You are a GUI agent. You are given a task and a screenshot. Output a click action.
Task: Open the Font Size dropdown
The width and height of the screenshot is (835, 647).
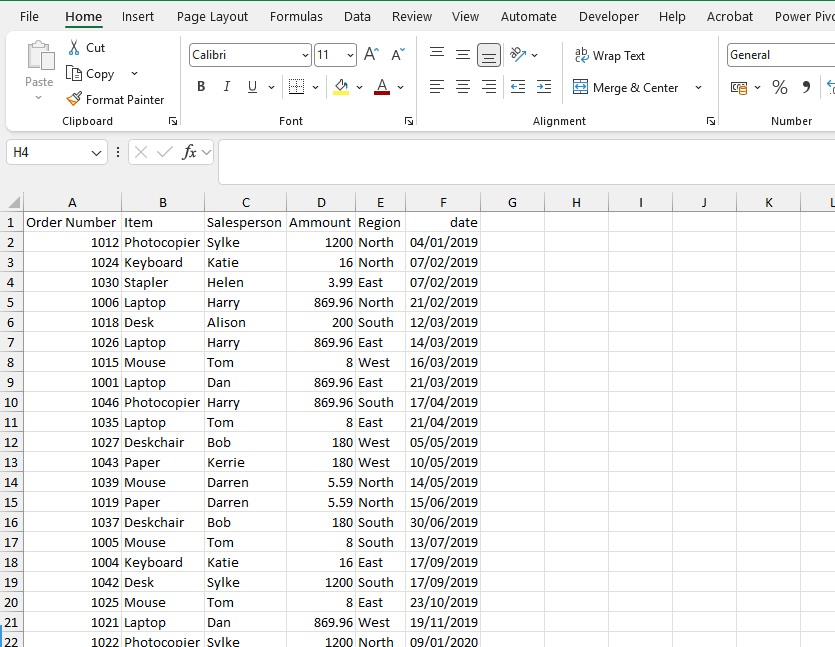347,54
